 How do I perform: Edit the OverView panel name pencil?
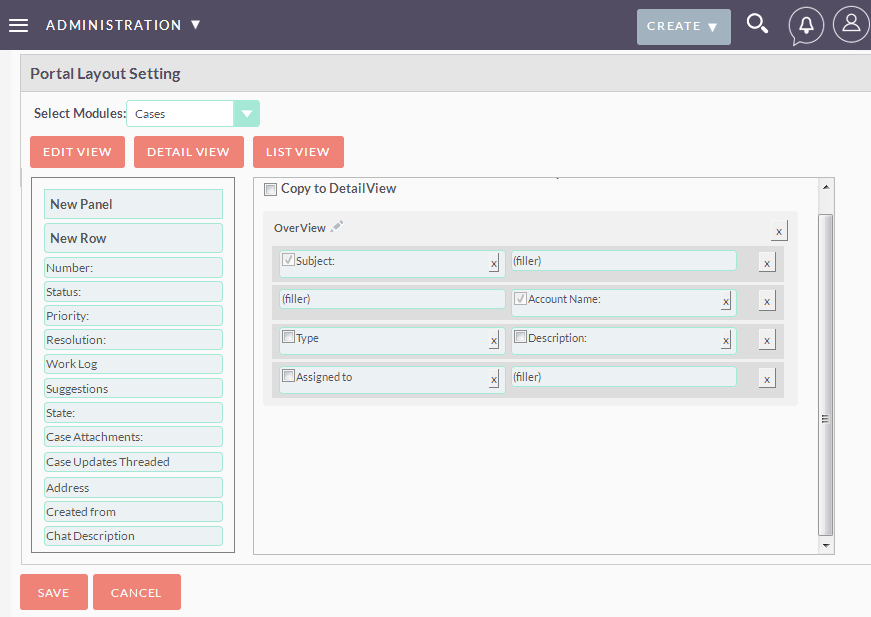click(x=337, y=227)
